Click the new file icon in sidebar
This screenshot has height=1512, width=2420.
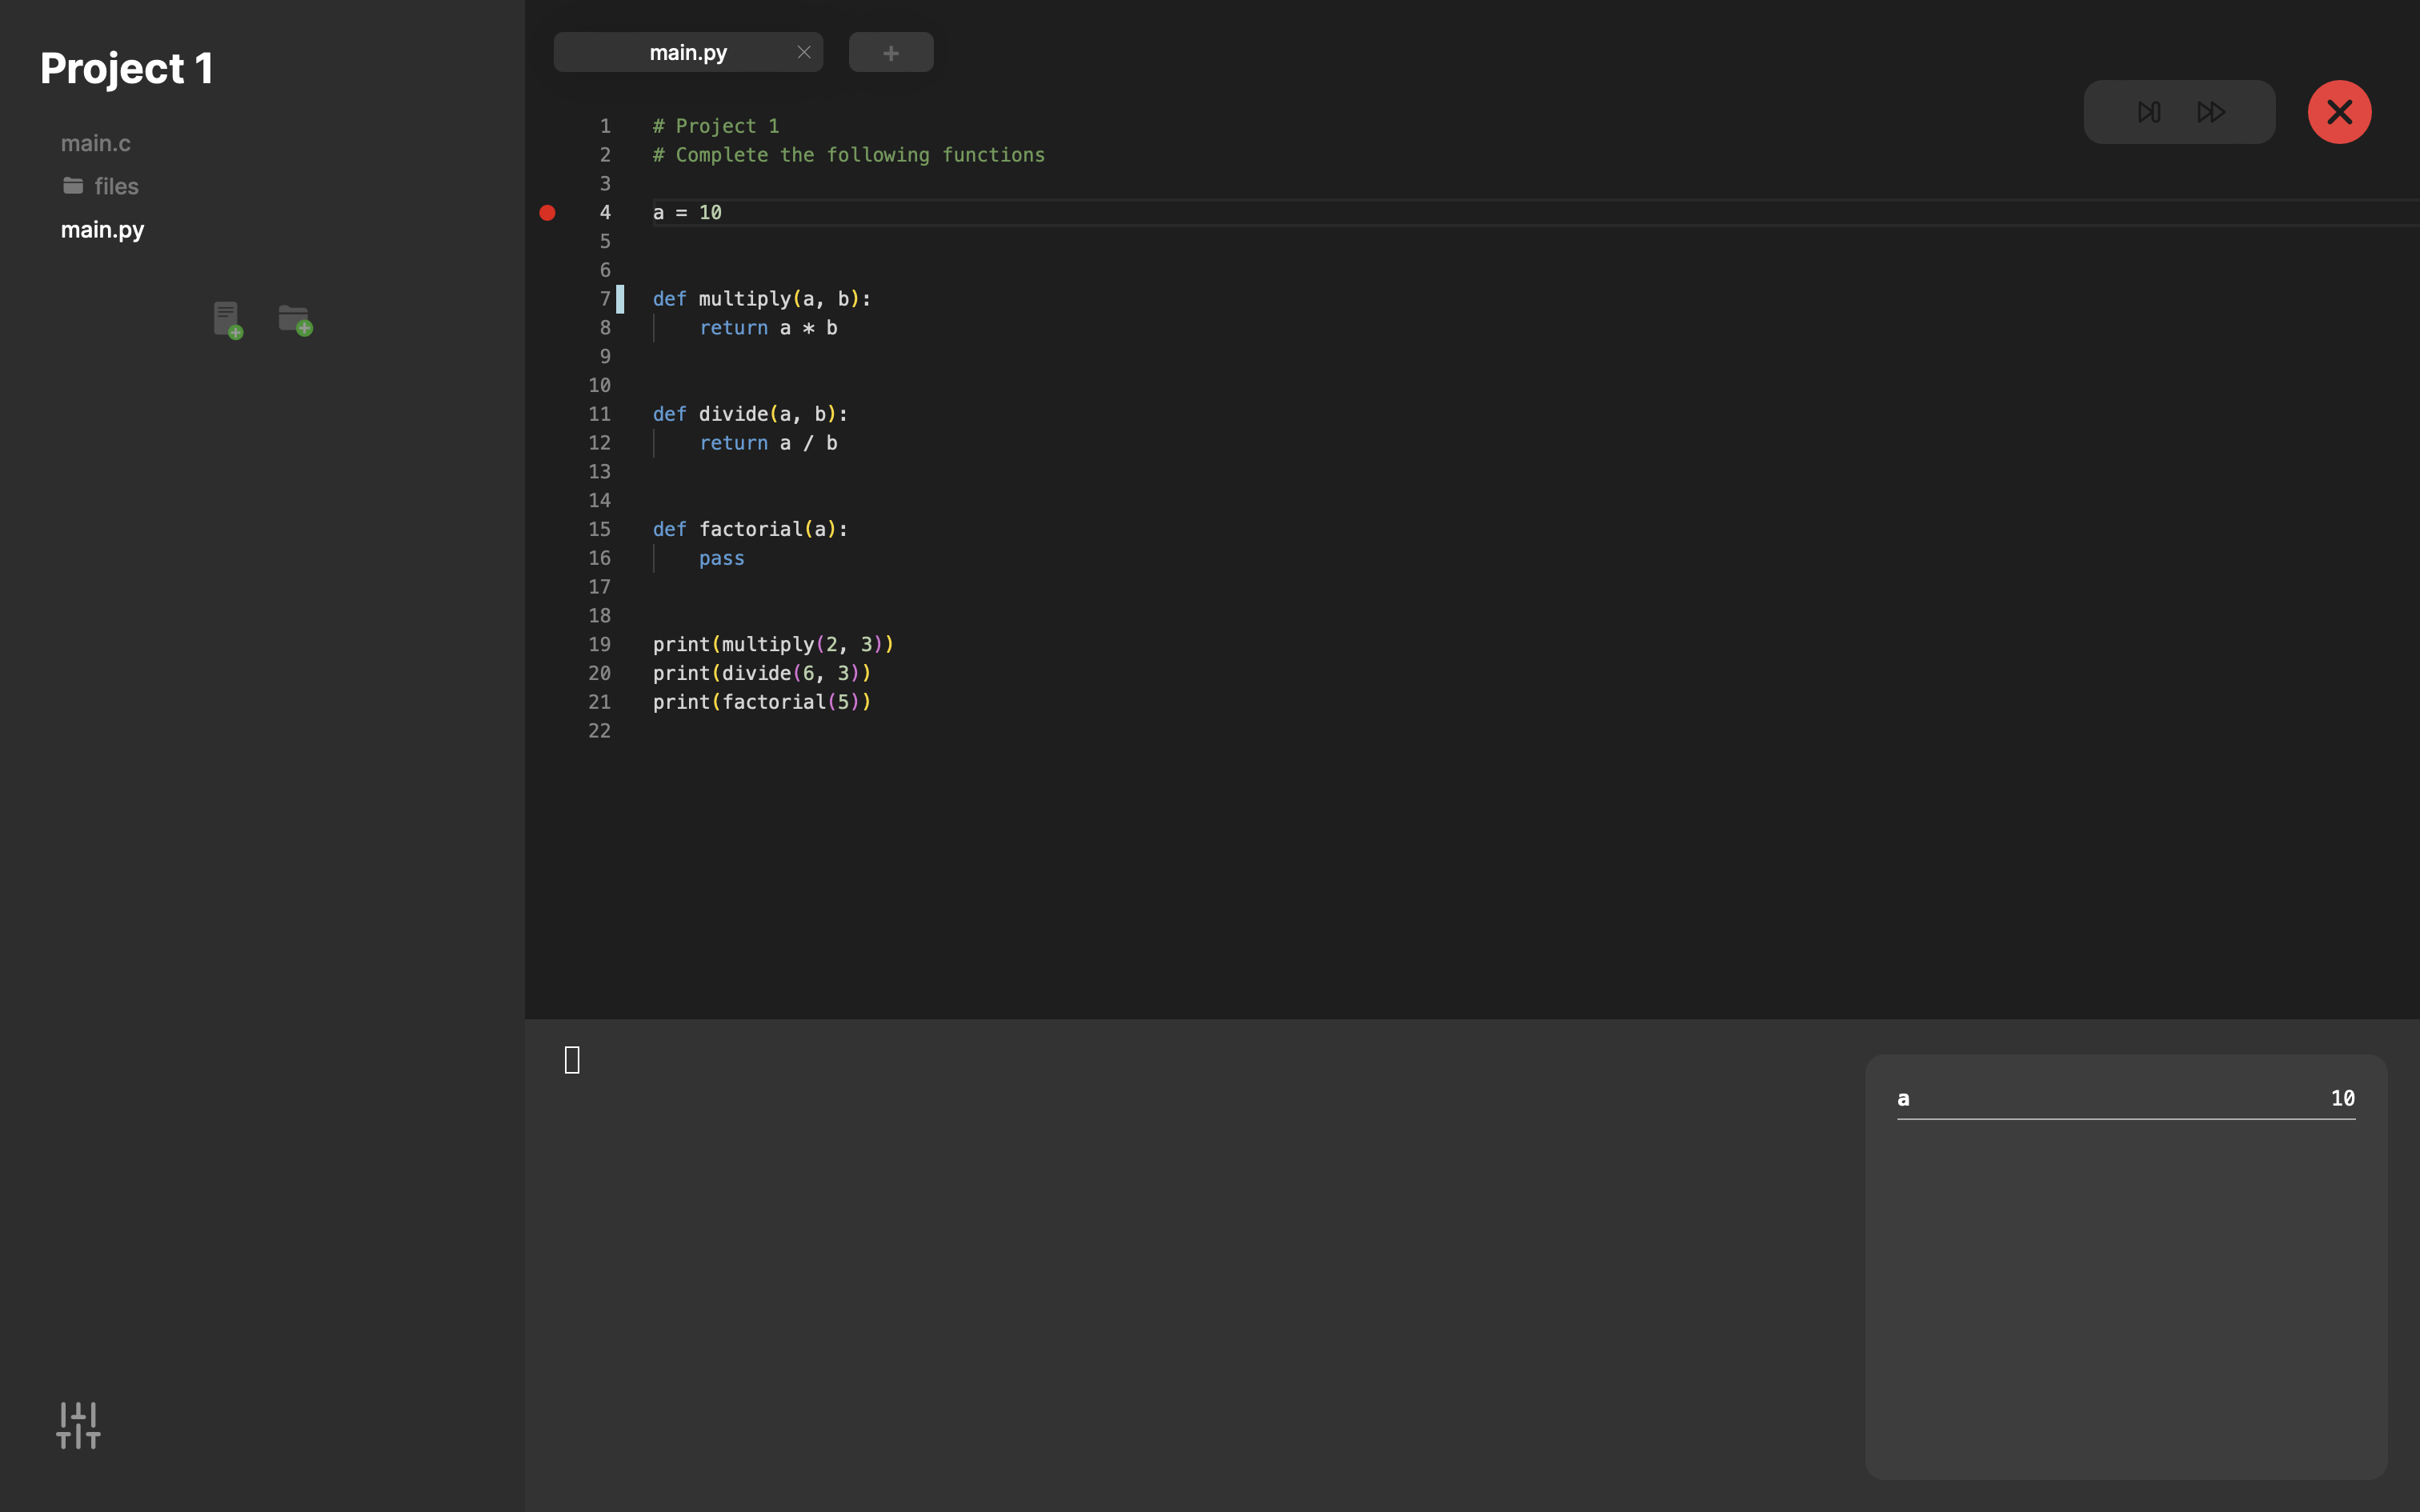point(228,320)
